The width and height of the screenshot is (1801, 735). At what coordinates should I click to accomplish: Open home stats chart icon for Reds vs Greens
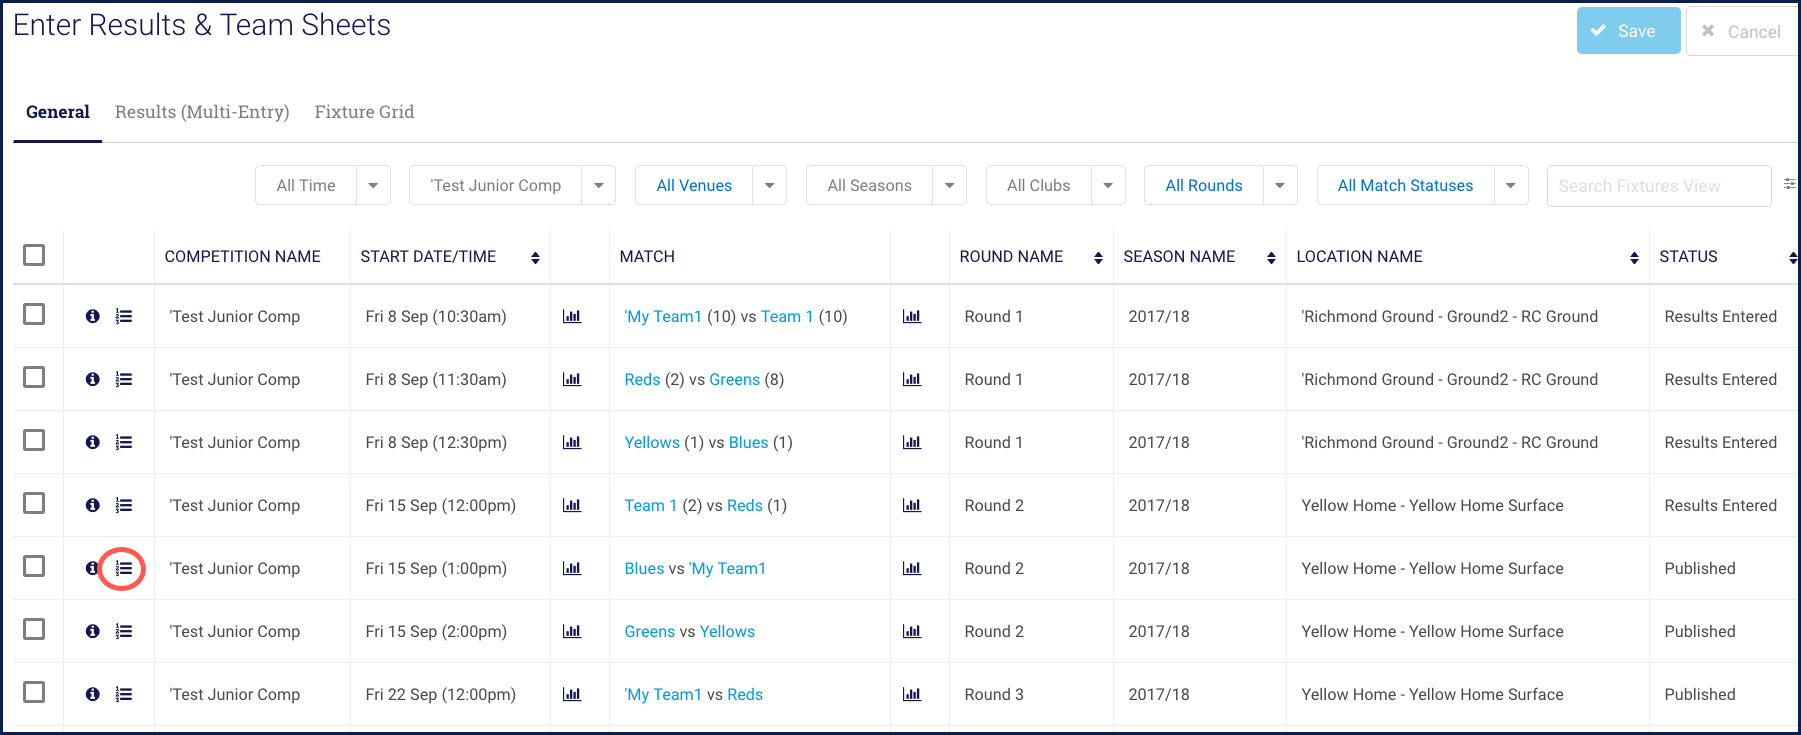coord(572,379)
